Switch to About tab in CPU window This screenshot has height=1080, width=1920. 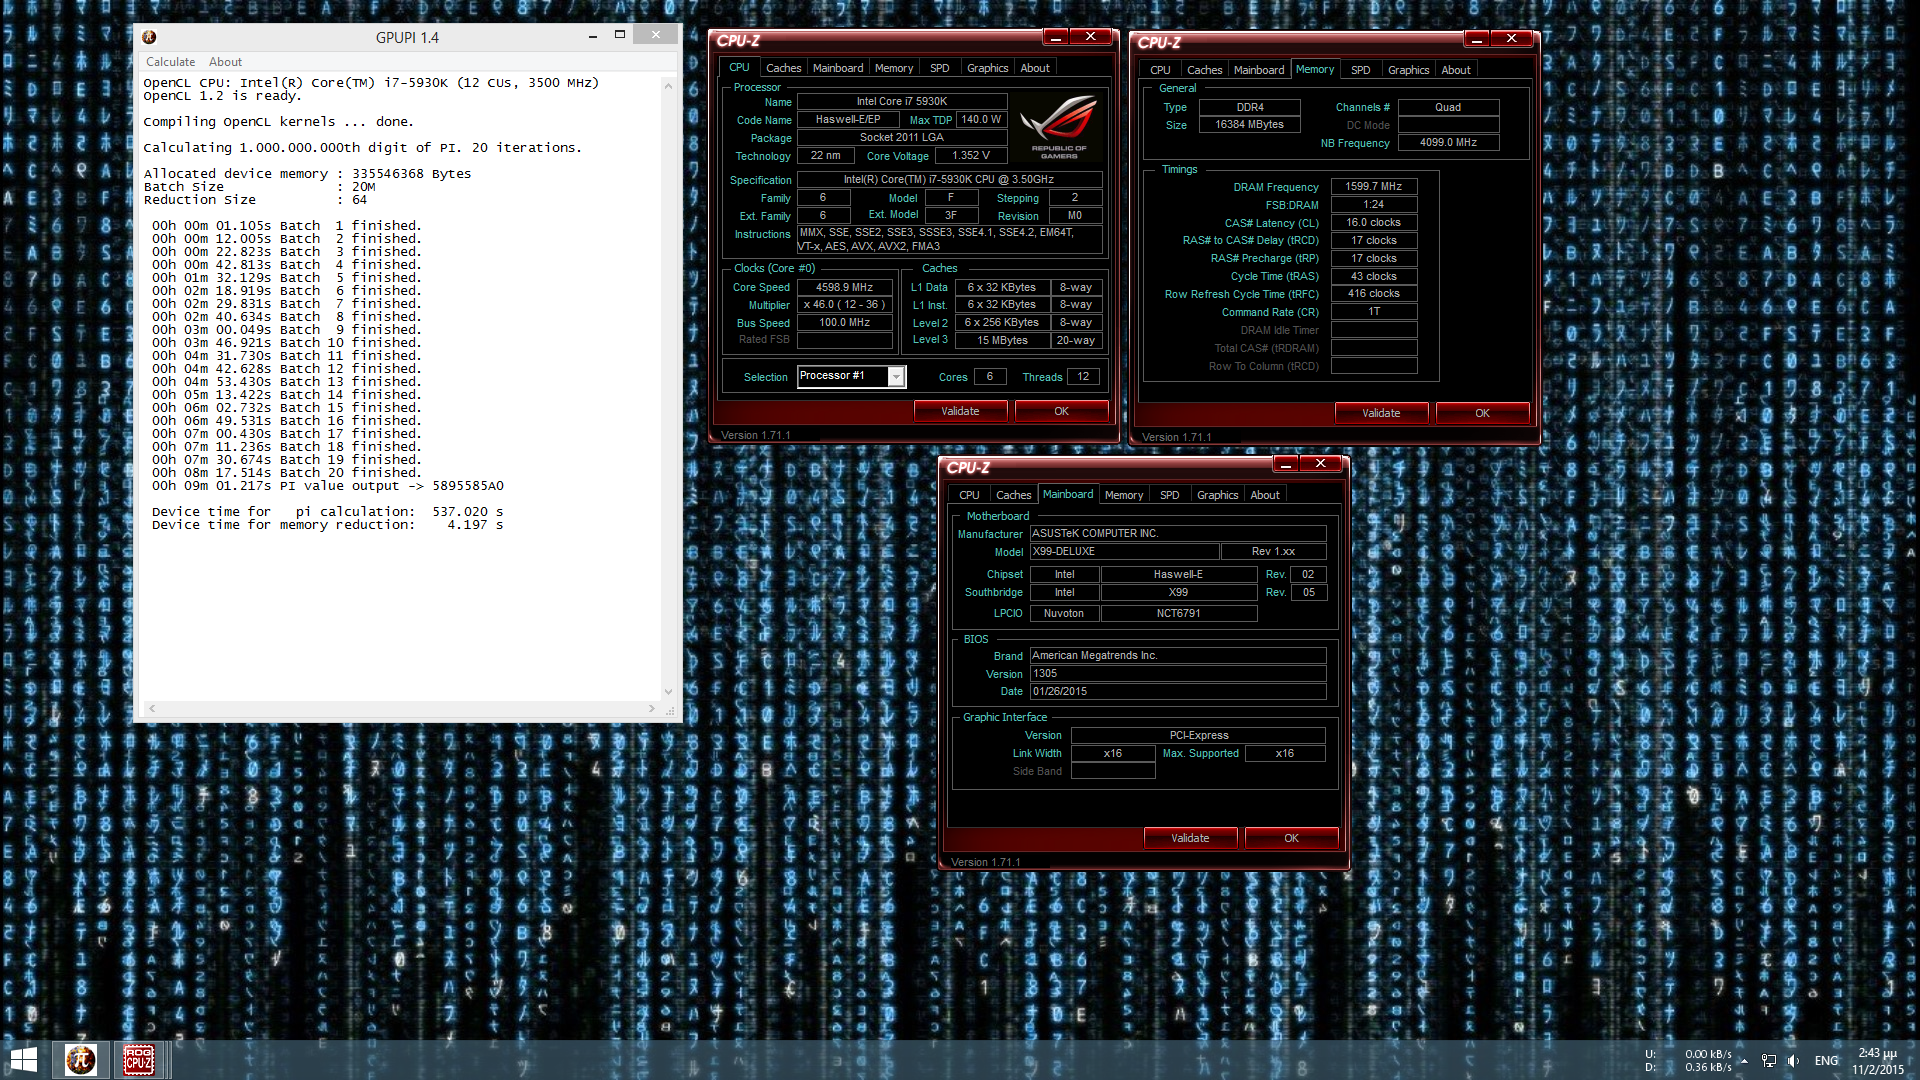coord(1035,68)
